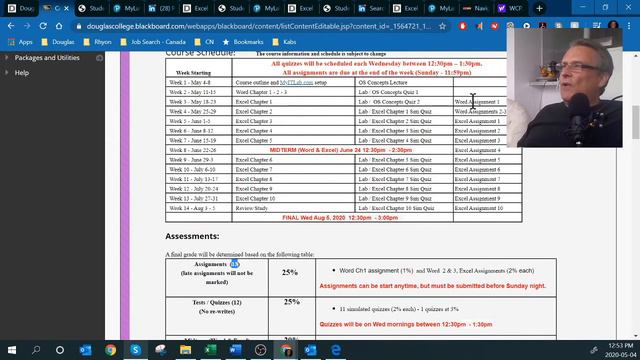This screenshot has width=640, height=360.
Task: Click 'Lab / Excel Chapter 10 Sim Quiz'
Action: [404, 208]
